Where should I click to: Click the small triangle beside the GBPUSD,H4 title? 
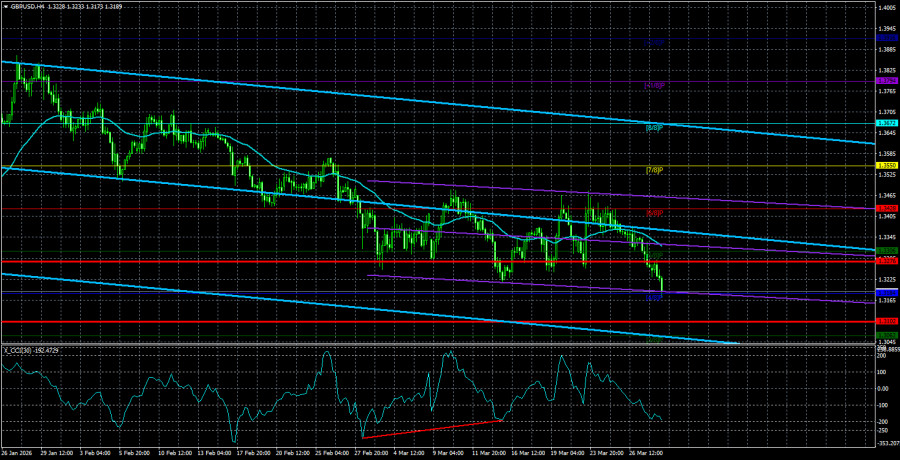5,7
